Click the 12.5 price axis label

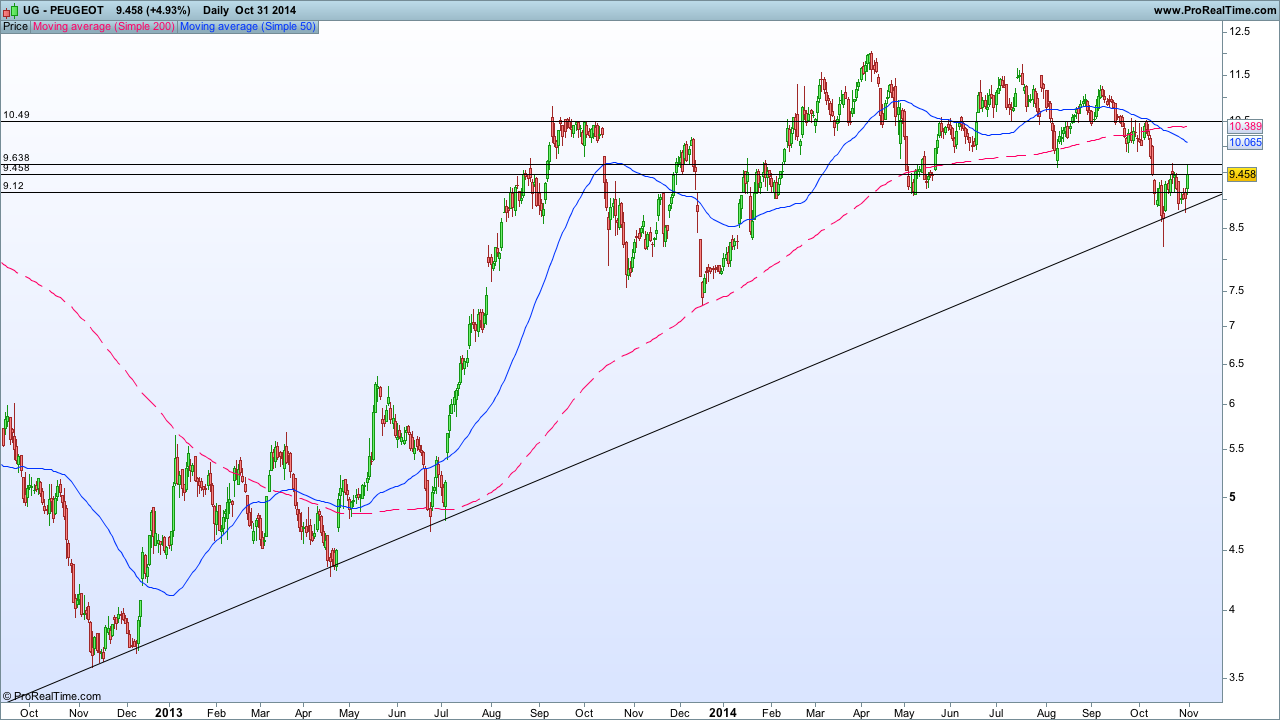coord(1240,32)
